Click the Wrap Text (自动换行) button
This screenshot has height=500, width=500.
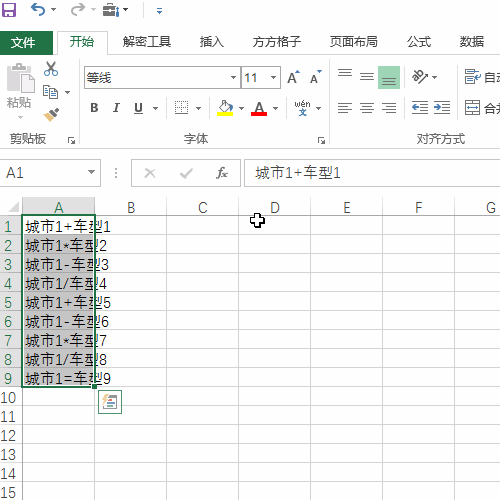coord(482,77)
